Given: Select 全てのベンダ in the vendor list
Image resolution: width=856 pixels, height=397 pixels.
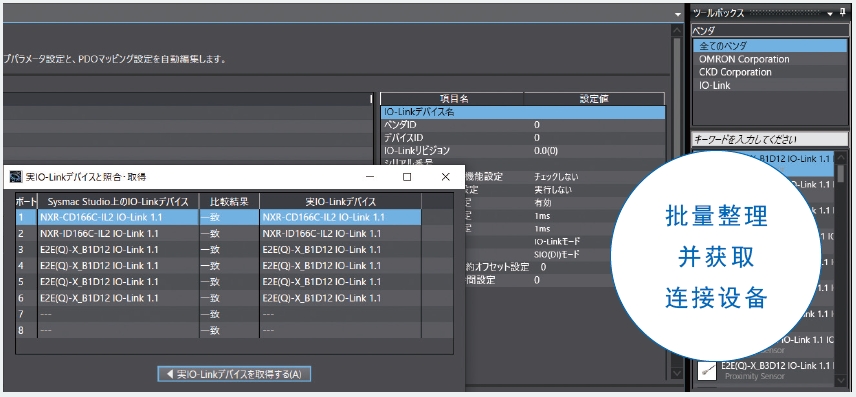Looking at the screenshot, I should 770,46.
